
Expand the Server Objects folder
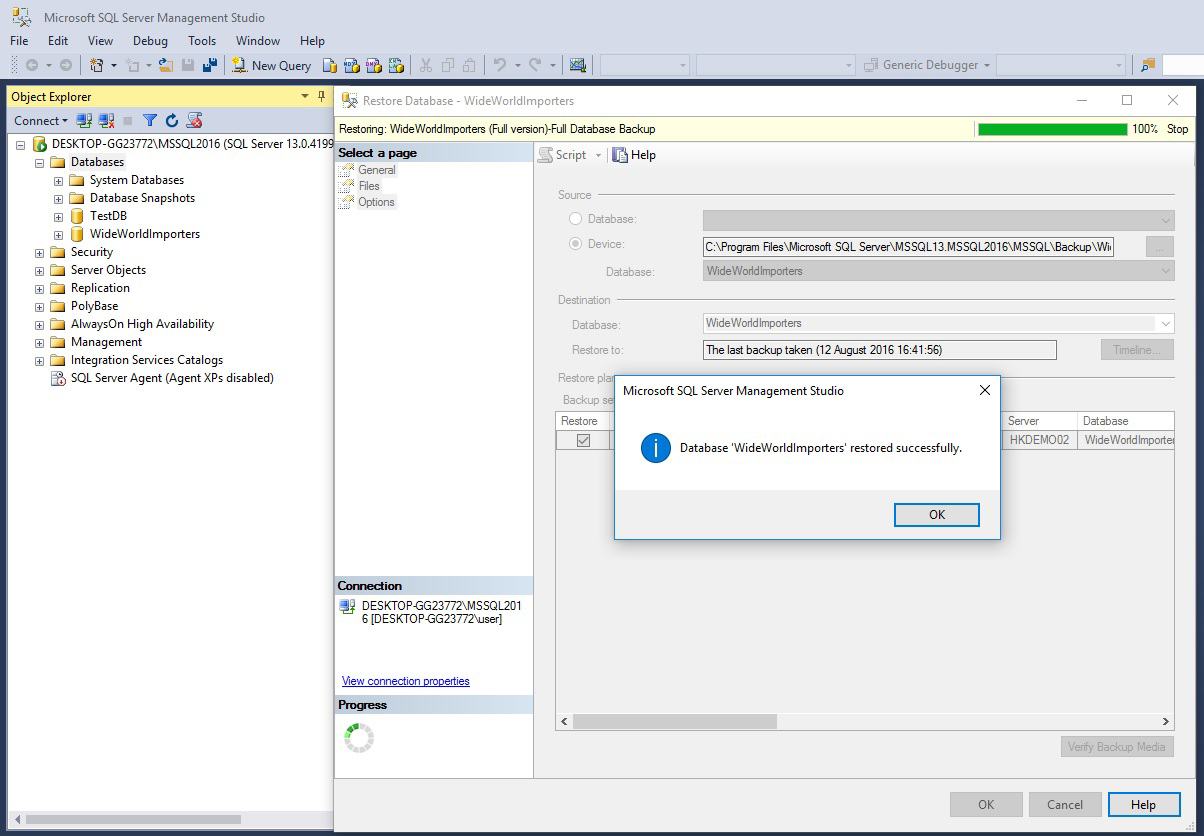pyautogui.click(x=39, y=270)
